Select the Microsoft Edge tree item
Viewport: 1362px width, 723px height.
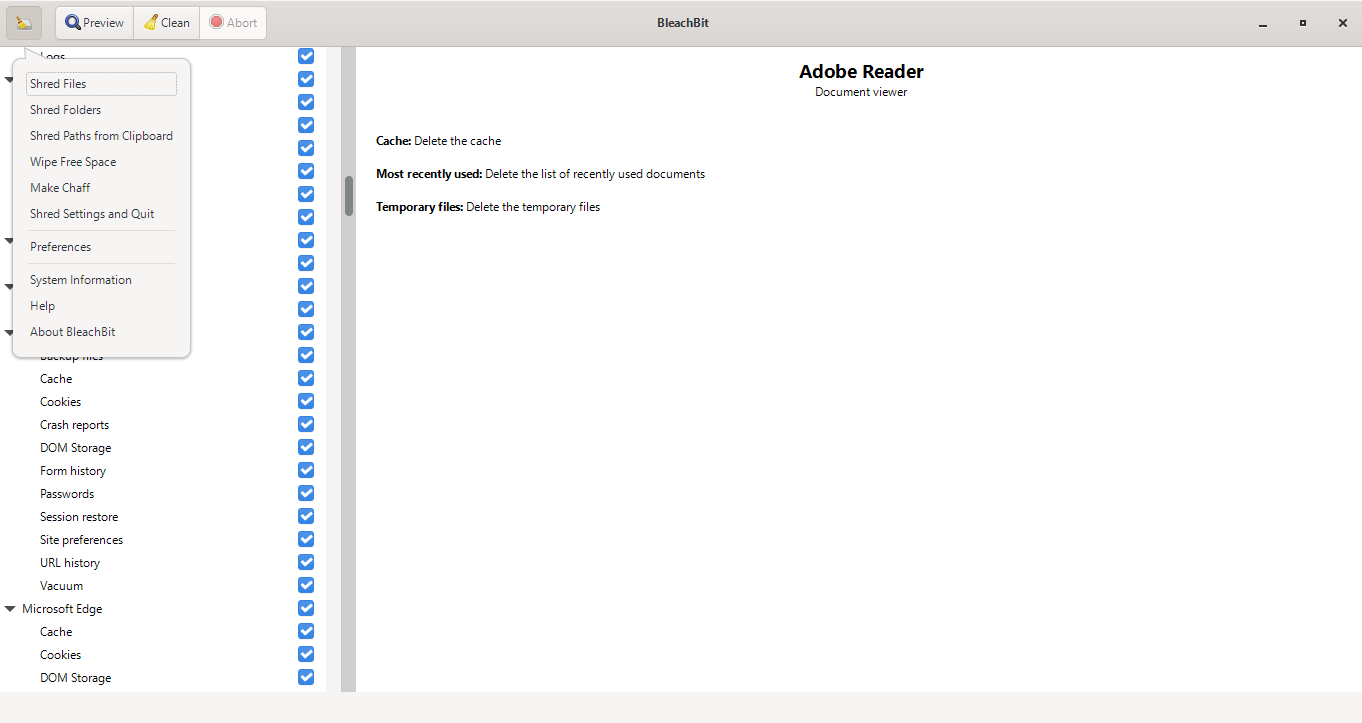[x=62, y=609]
